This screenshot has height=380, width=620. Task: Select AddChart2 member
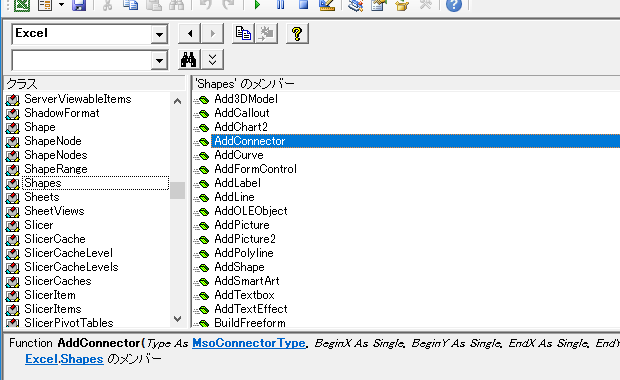point(241,127)
